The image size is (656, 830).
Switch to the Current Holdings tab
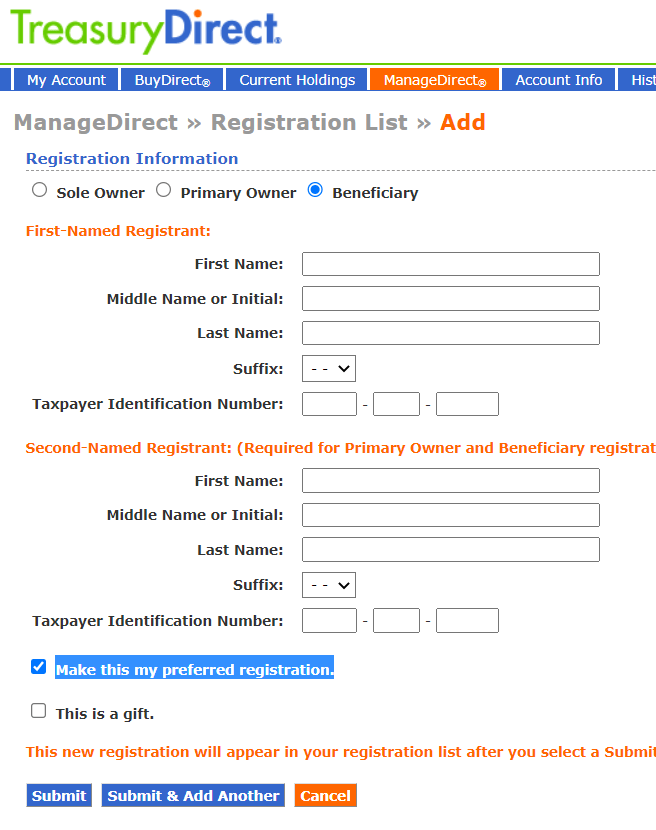point(296,79)
